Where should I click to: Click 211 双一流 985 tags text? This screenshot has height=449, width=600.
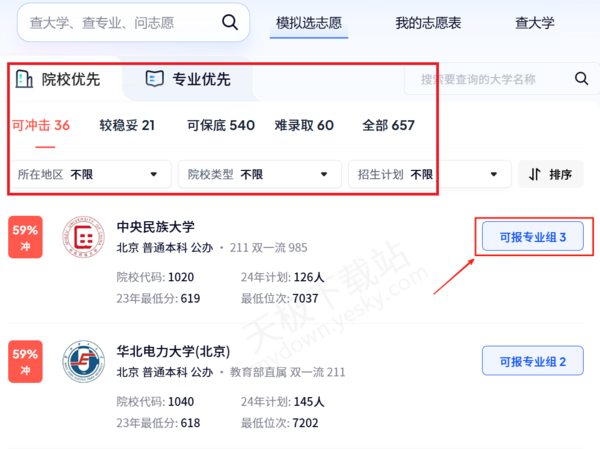(268, 248)
